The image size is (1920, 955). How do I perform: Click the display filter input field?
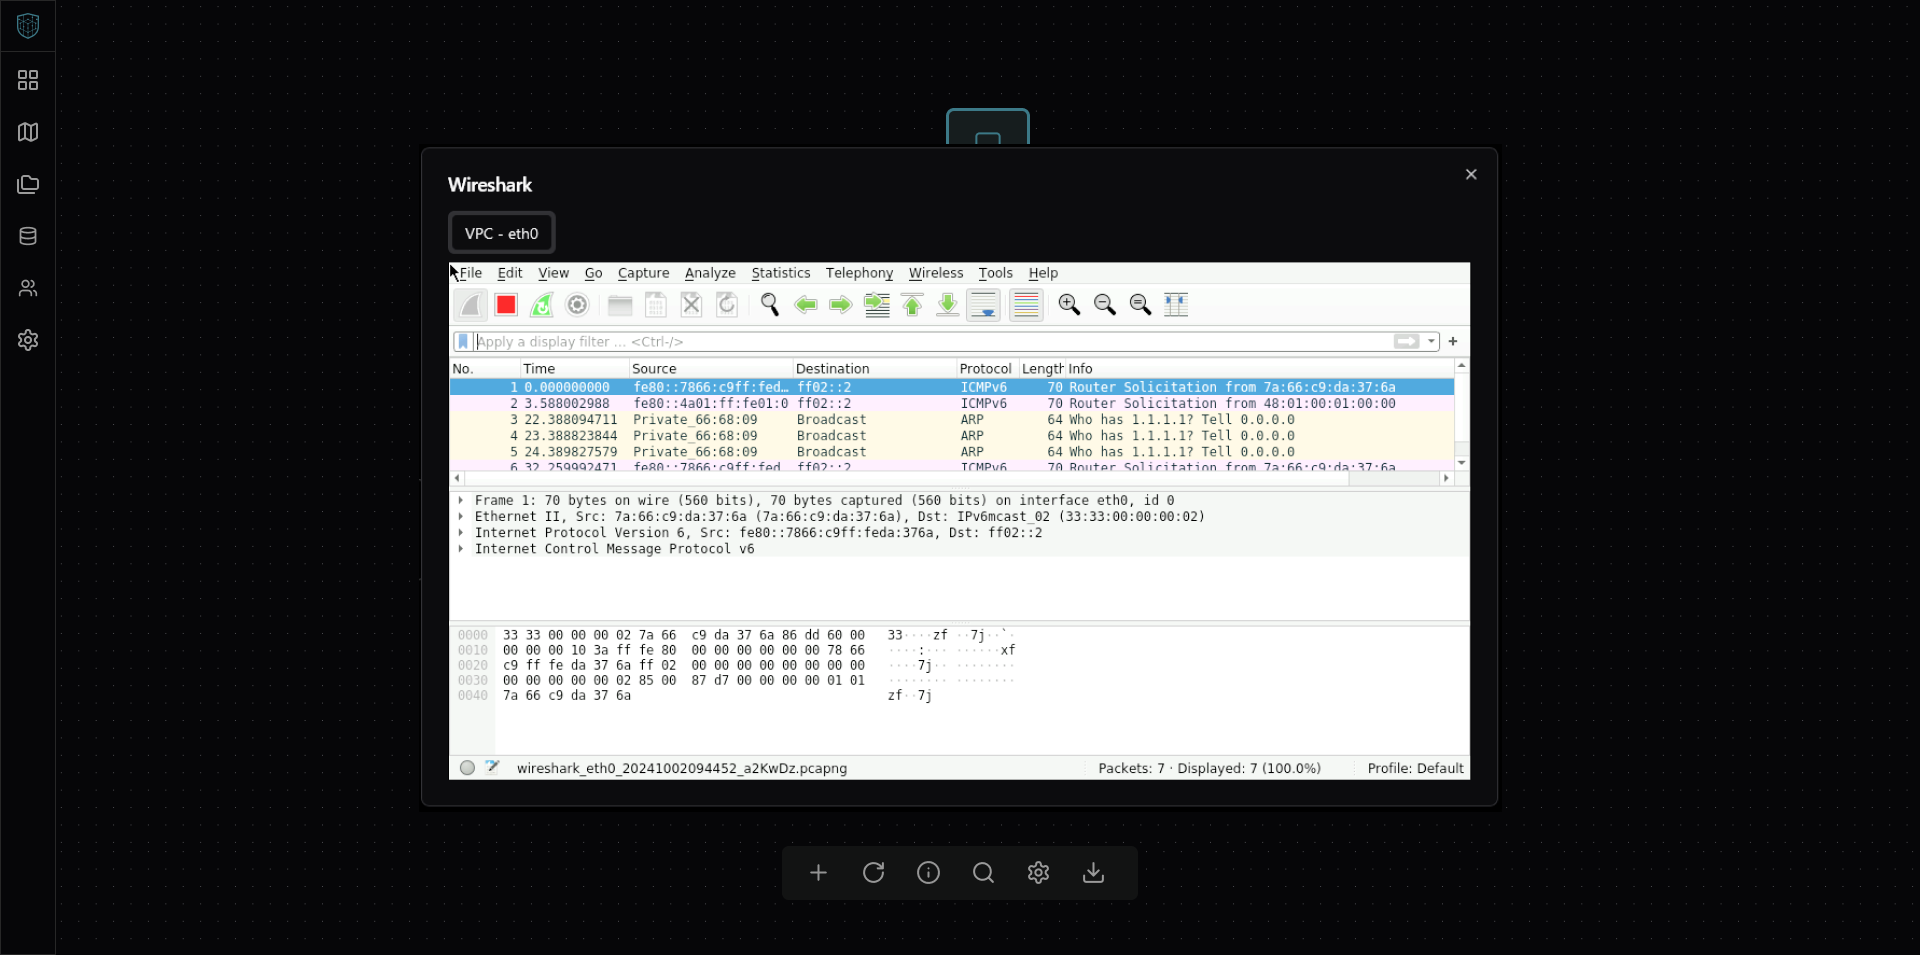tap(930, 342)
